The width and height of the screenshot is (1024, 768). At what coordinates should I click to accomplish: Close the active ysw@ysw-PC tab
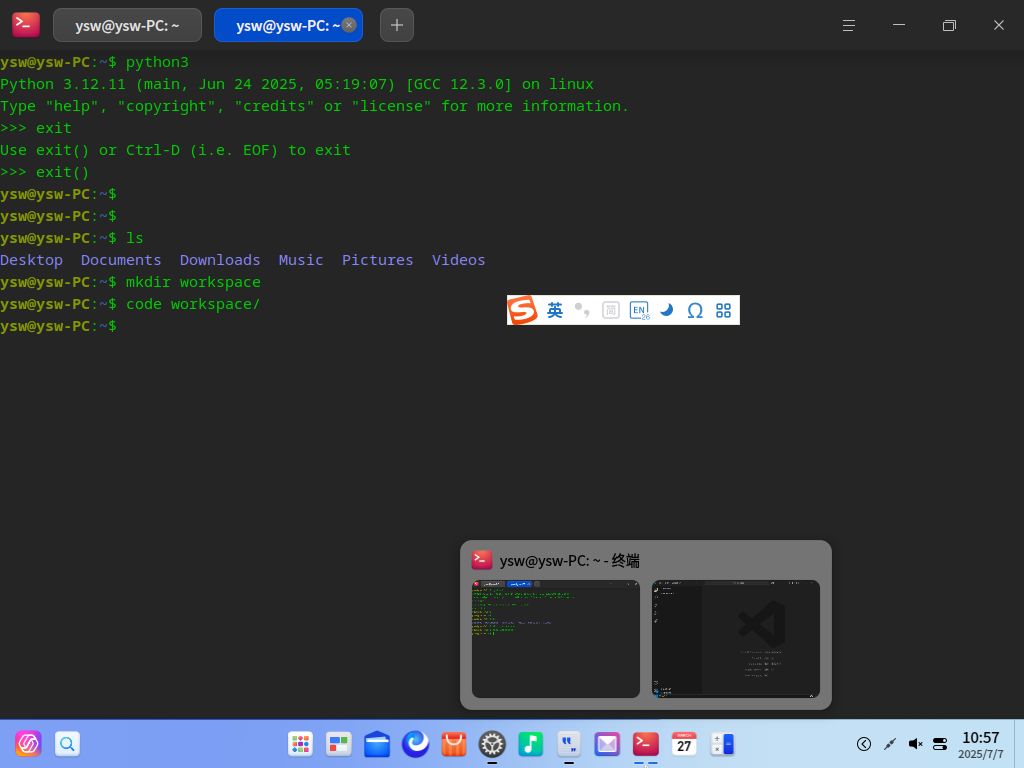point(349,25)
